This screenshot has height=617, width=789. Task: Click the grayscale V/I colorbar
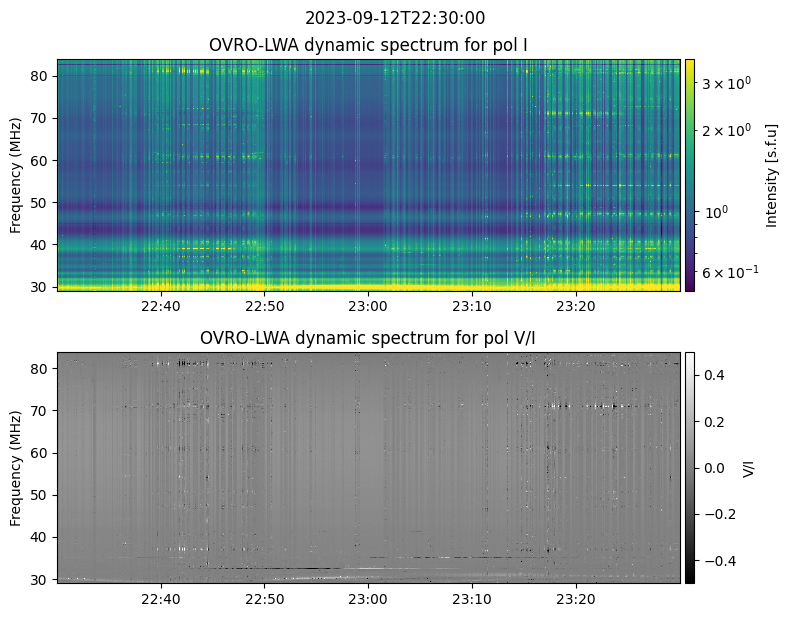pos(689,468)
